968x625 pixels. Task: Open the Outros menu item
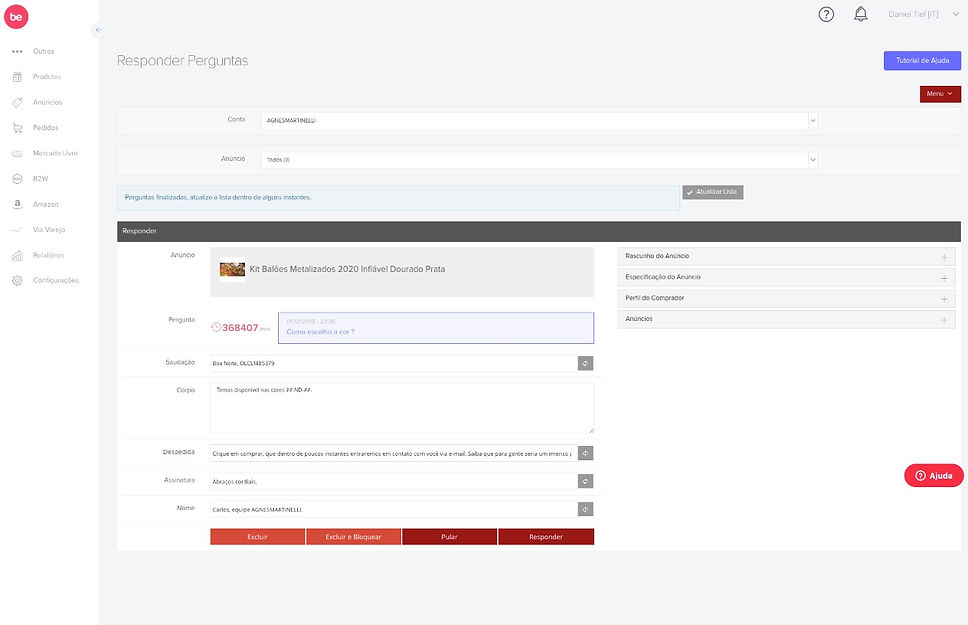[x=43, y=51]
